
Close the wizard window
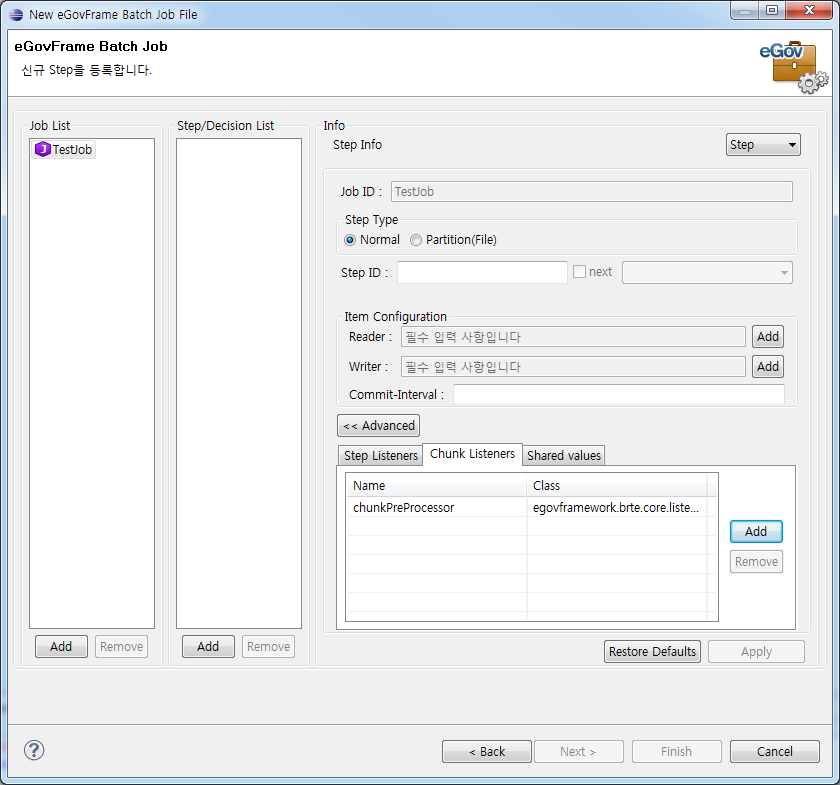coord(809,10)
